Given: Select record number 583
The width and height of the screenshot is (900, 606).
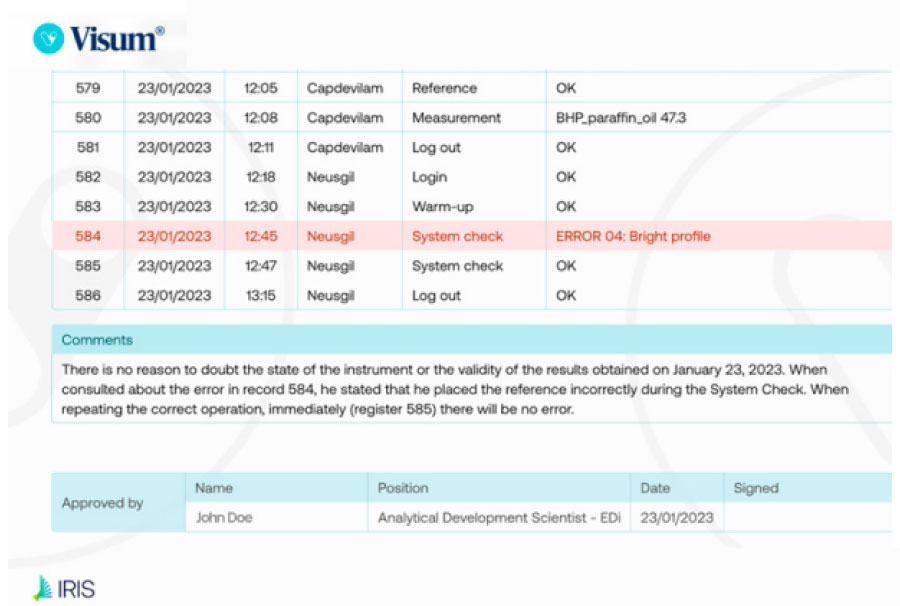Looking at the screenshot, I should tap(88, 207).
